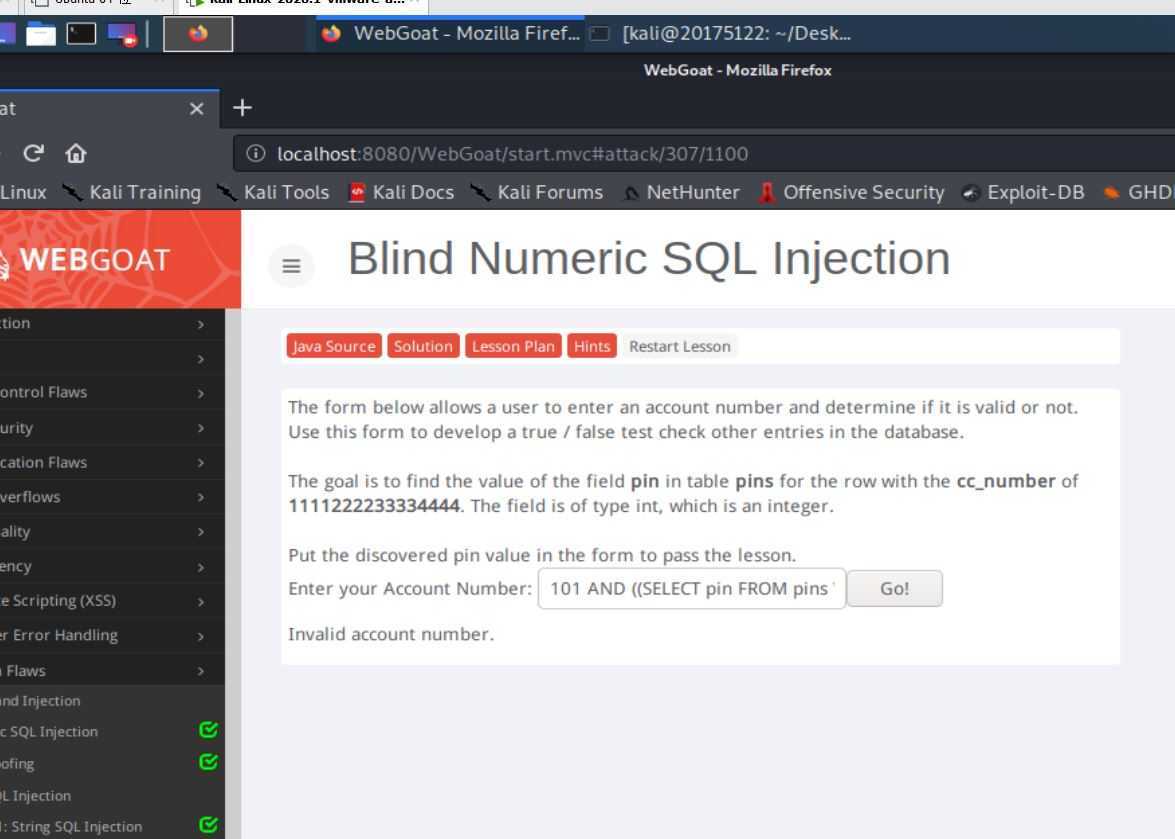View site information icon in address bar
Image resolution: width=1175 pixels, height=839 pixels.
(x=256, y=153)
